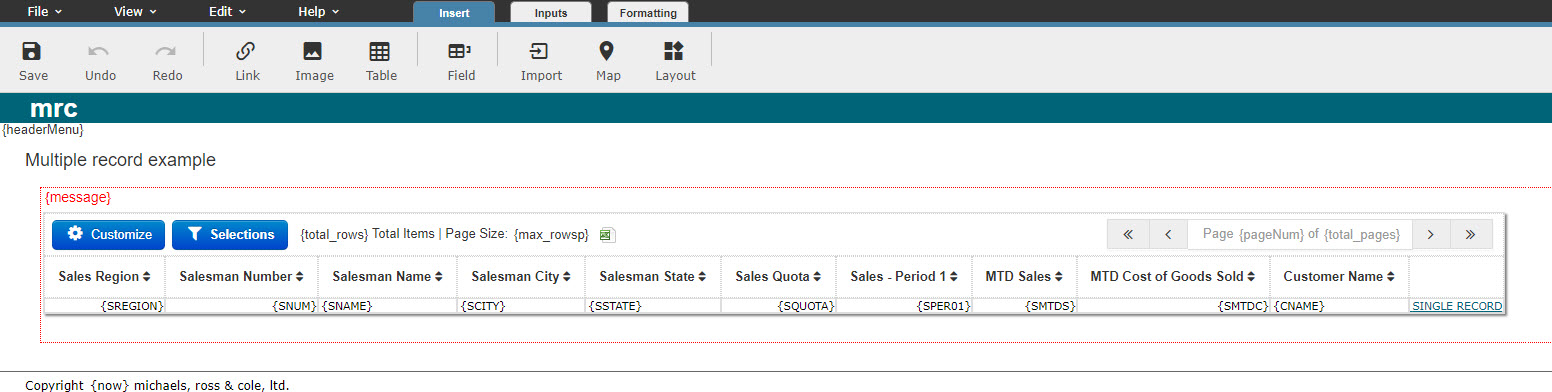This screenshot has width=1552, height=392.
Task: Insert an Image using the toolbar icon
Action: tap(313, 52)
